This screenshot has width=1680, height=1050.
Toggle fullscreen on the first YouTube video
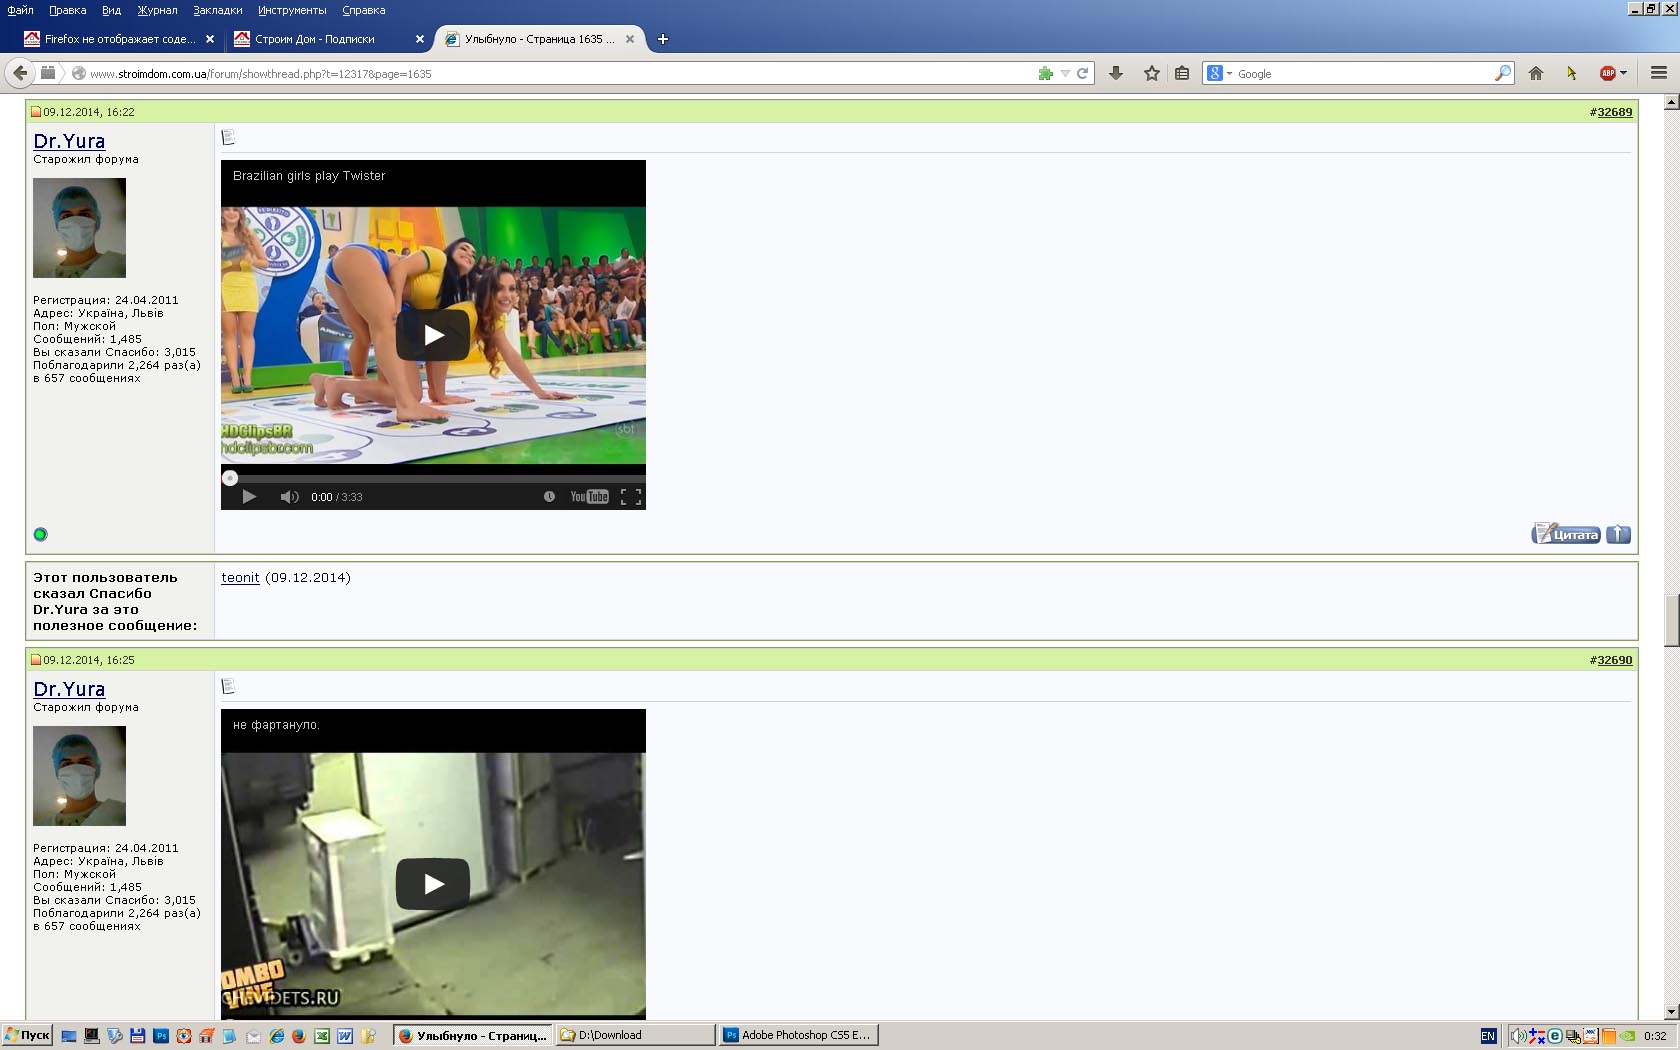click(631, 497)
